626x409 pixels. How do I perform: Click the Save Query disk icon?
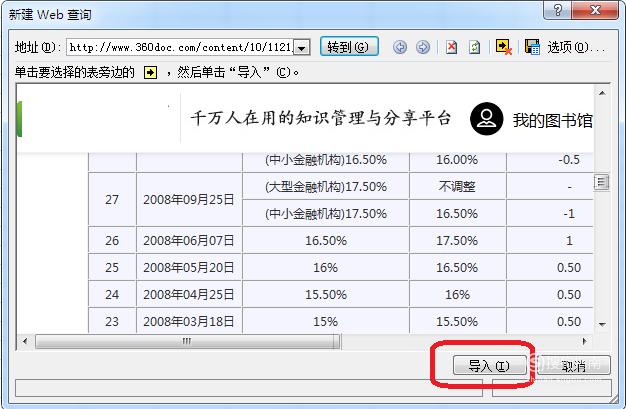[532, 47]
